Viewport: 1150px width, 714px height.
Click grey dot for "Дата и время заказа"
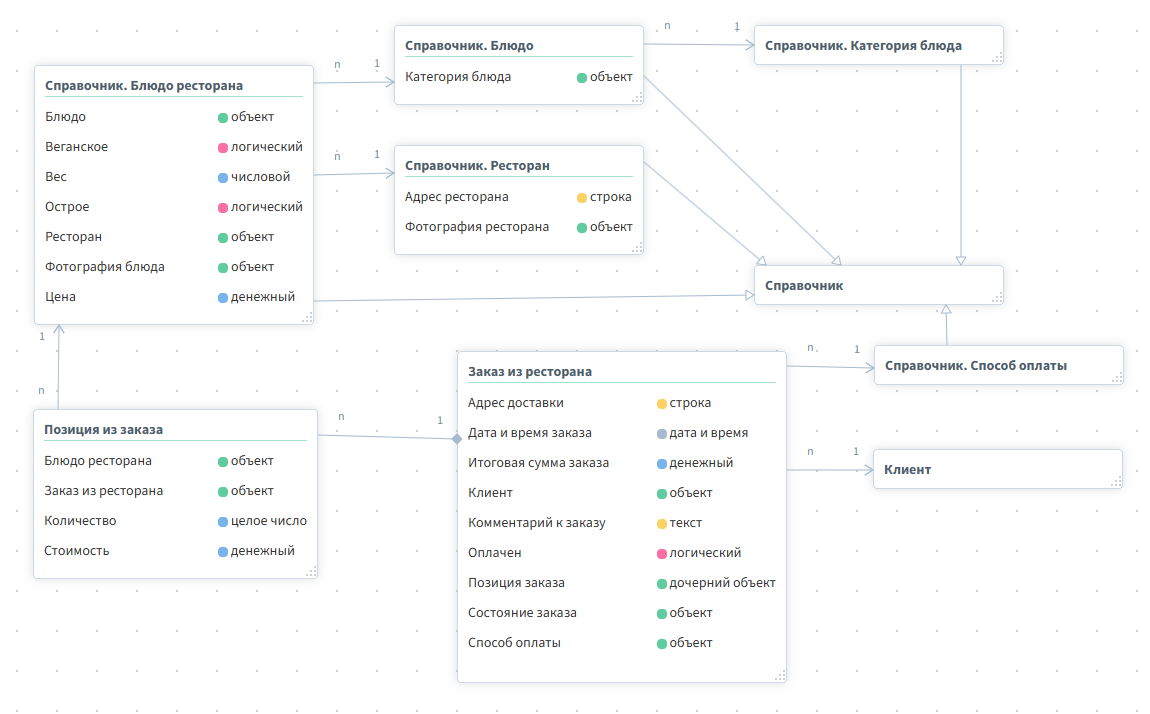coord(662,434)
